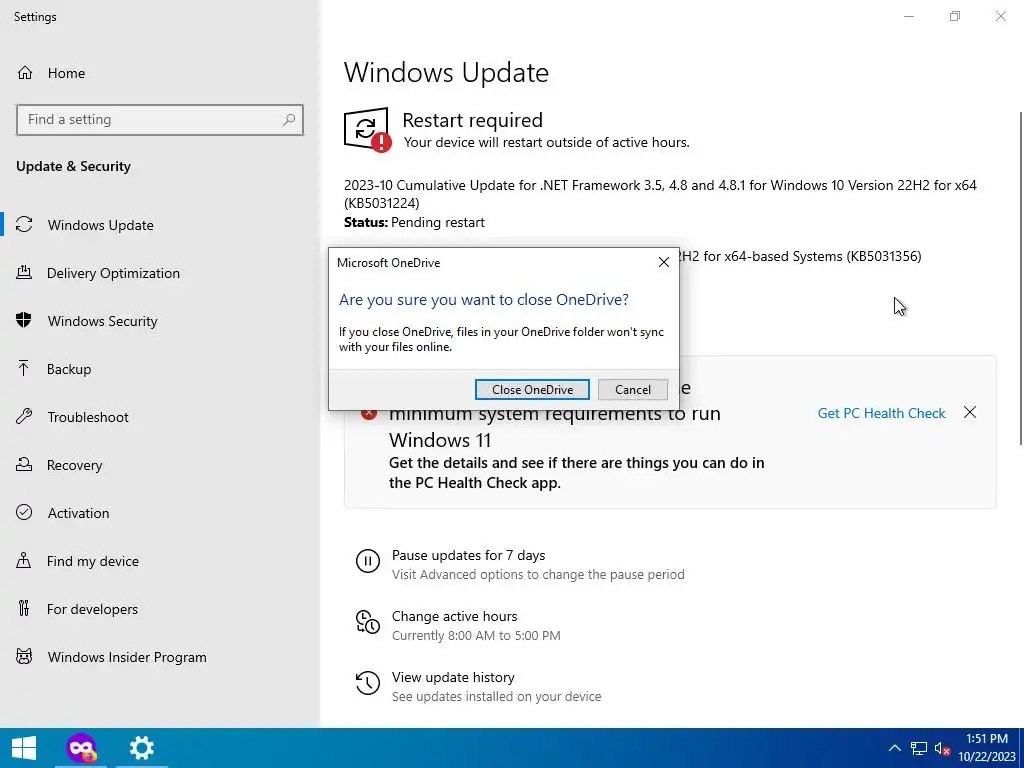Click the network icon in system tray
The width and height of the screenshot is (1024, 768).
coord(919,748)
